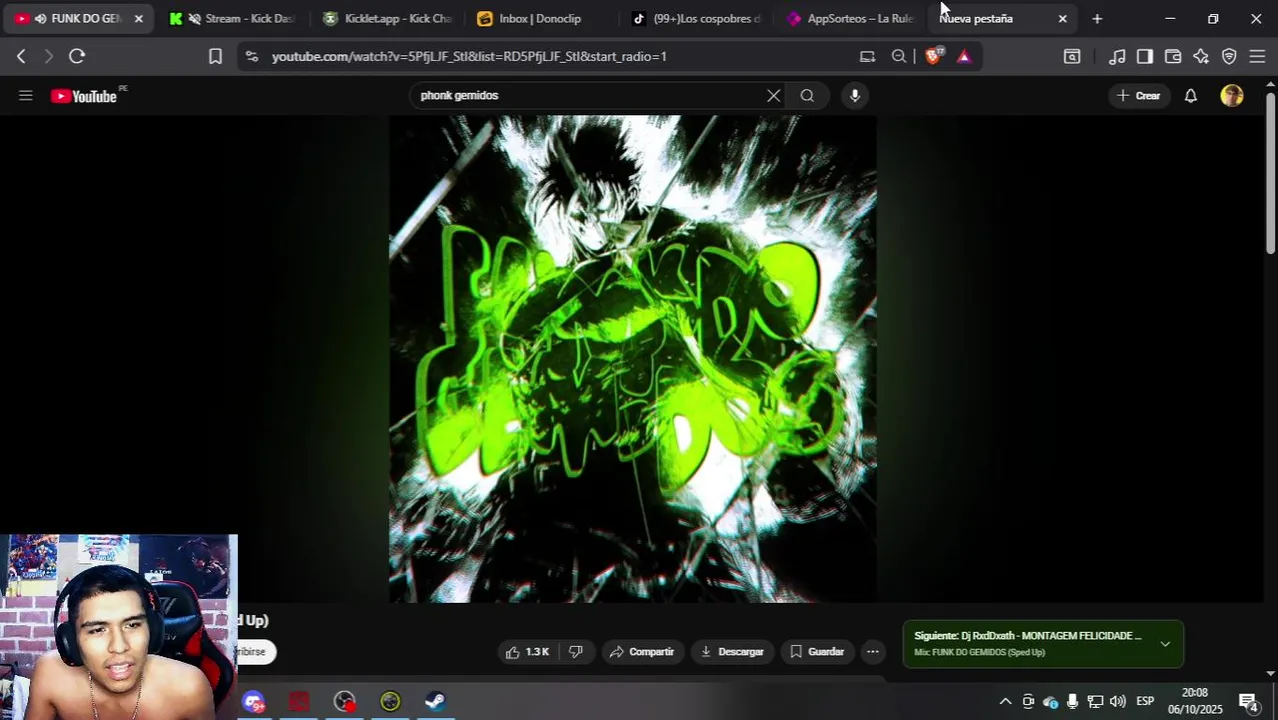The height and width of the screenshot is (720, 1278).
Task: Open Brave Shields lion icon
Action: coord(934,57)
